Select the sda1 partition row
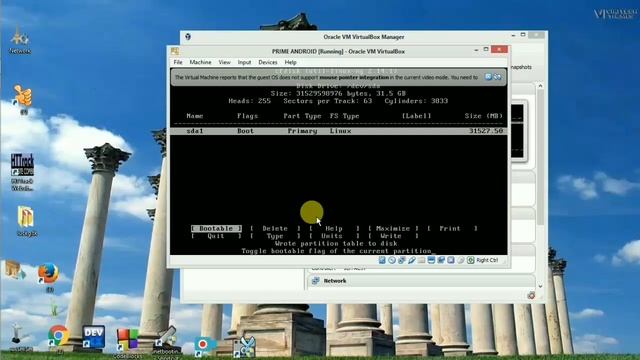Viewport: 640px width, 360px height. tap(339, 131)
